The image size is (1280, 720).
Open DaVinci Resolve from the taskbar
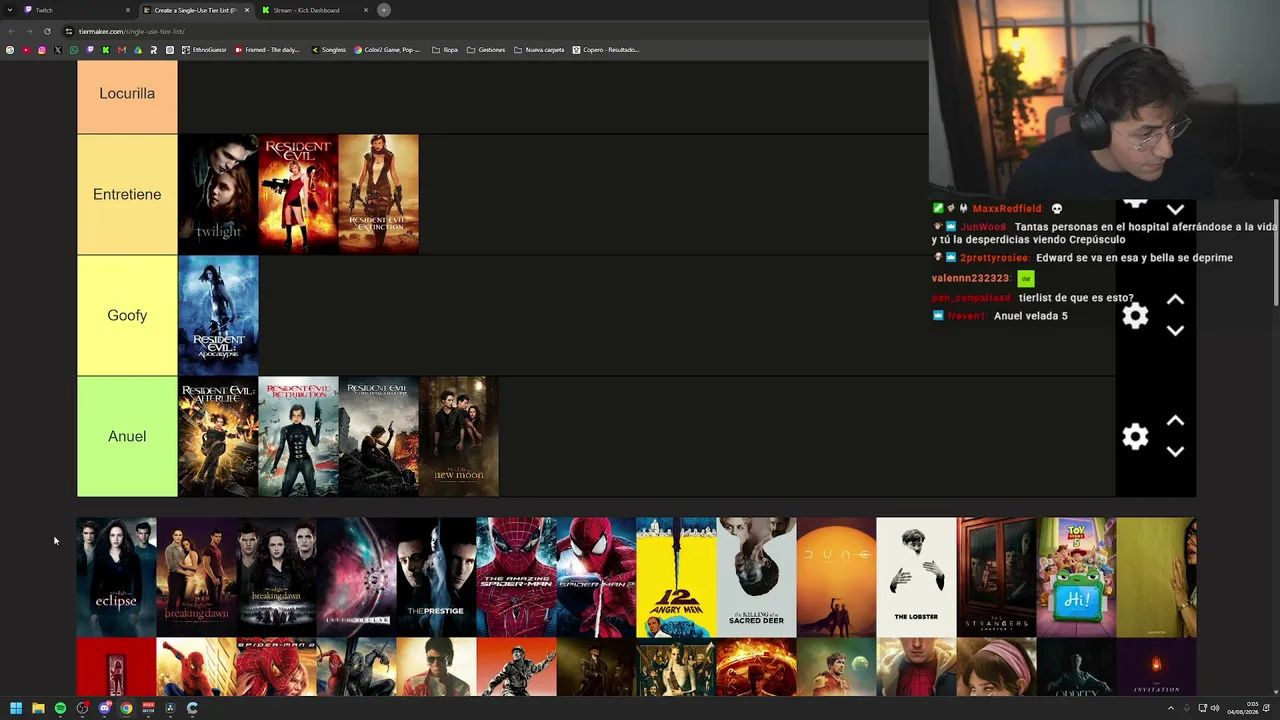[170, 708]
